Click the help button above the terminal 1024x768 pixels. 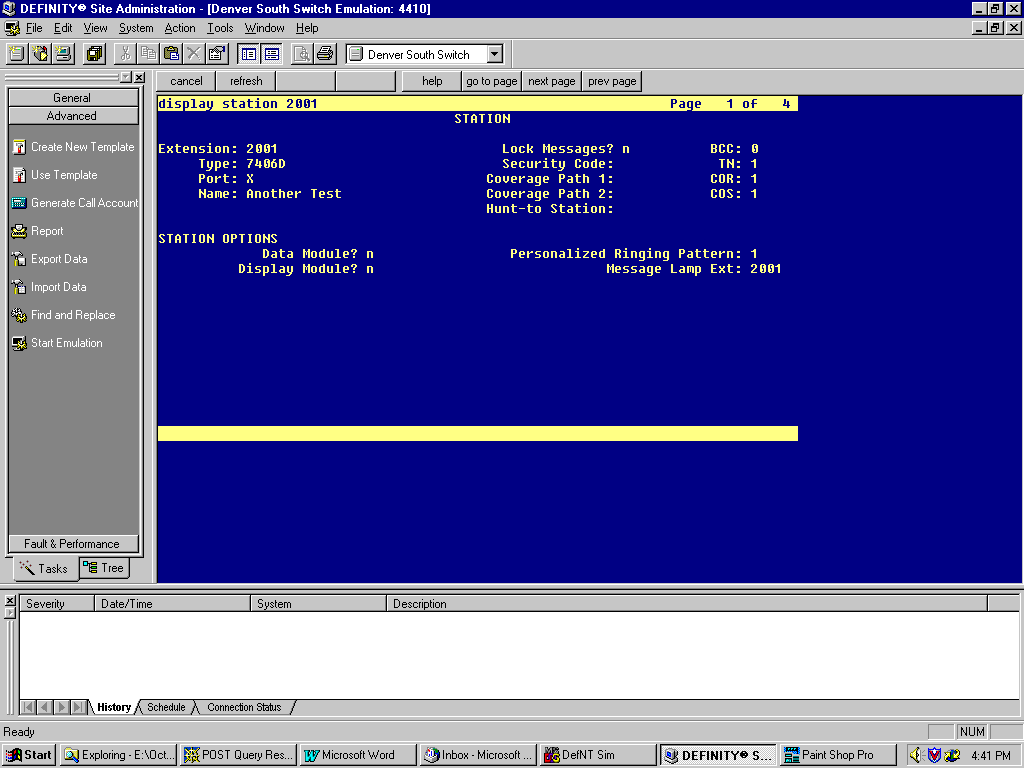pyautogui.click(x=432, y=81)
